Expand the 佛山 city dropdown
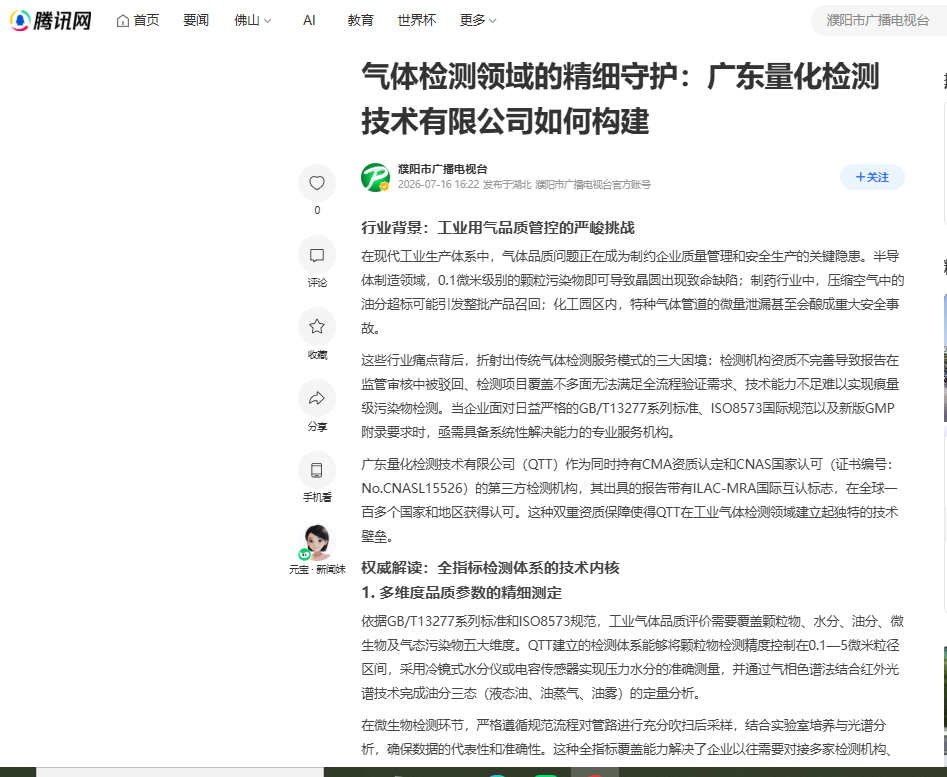Screen dimensions: 947x777 (252, 21)
